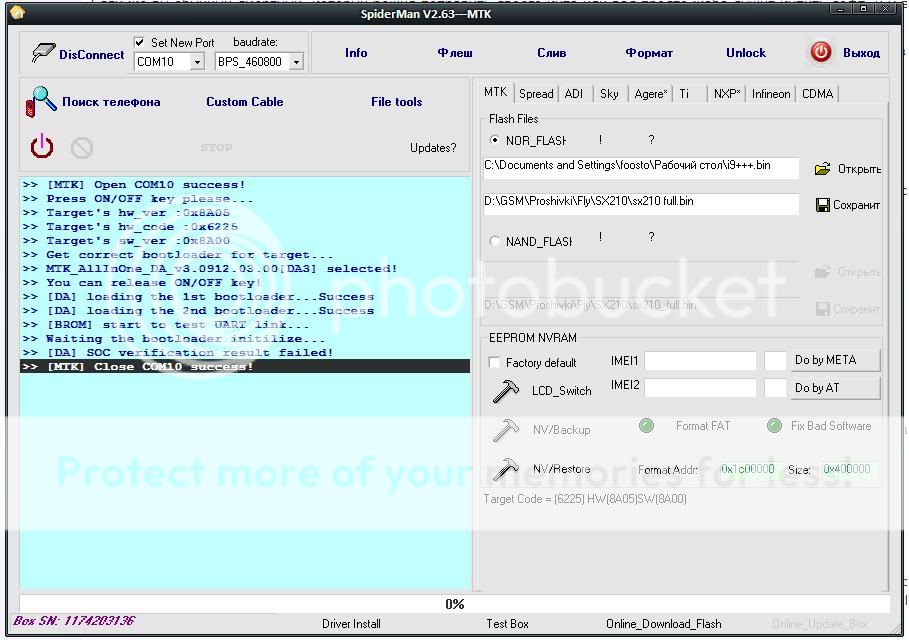The width and height of the screenshot is (909, 640).
Task: Click the Updates? link
Action: click(433, 148)
